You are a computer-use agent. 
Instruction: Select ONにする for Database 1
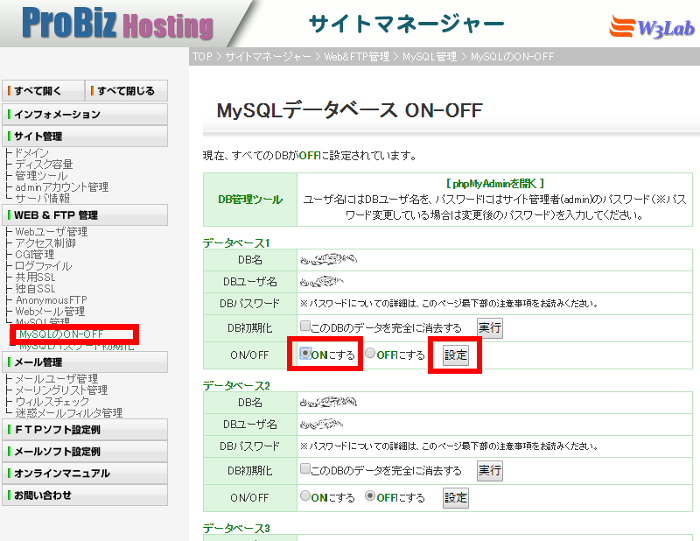tap(306, 354)
